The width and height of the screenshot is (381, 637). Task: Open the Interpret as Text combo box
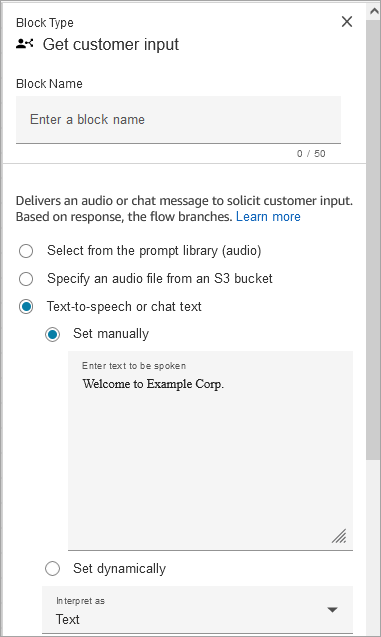coord(197,610)
